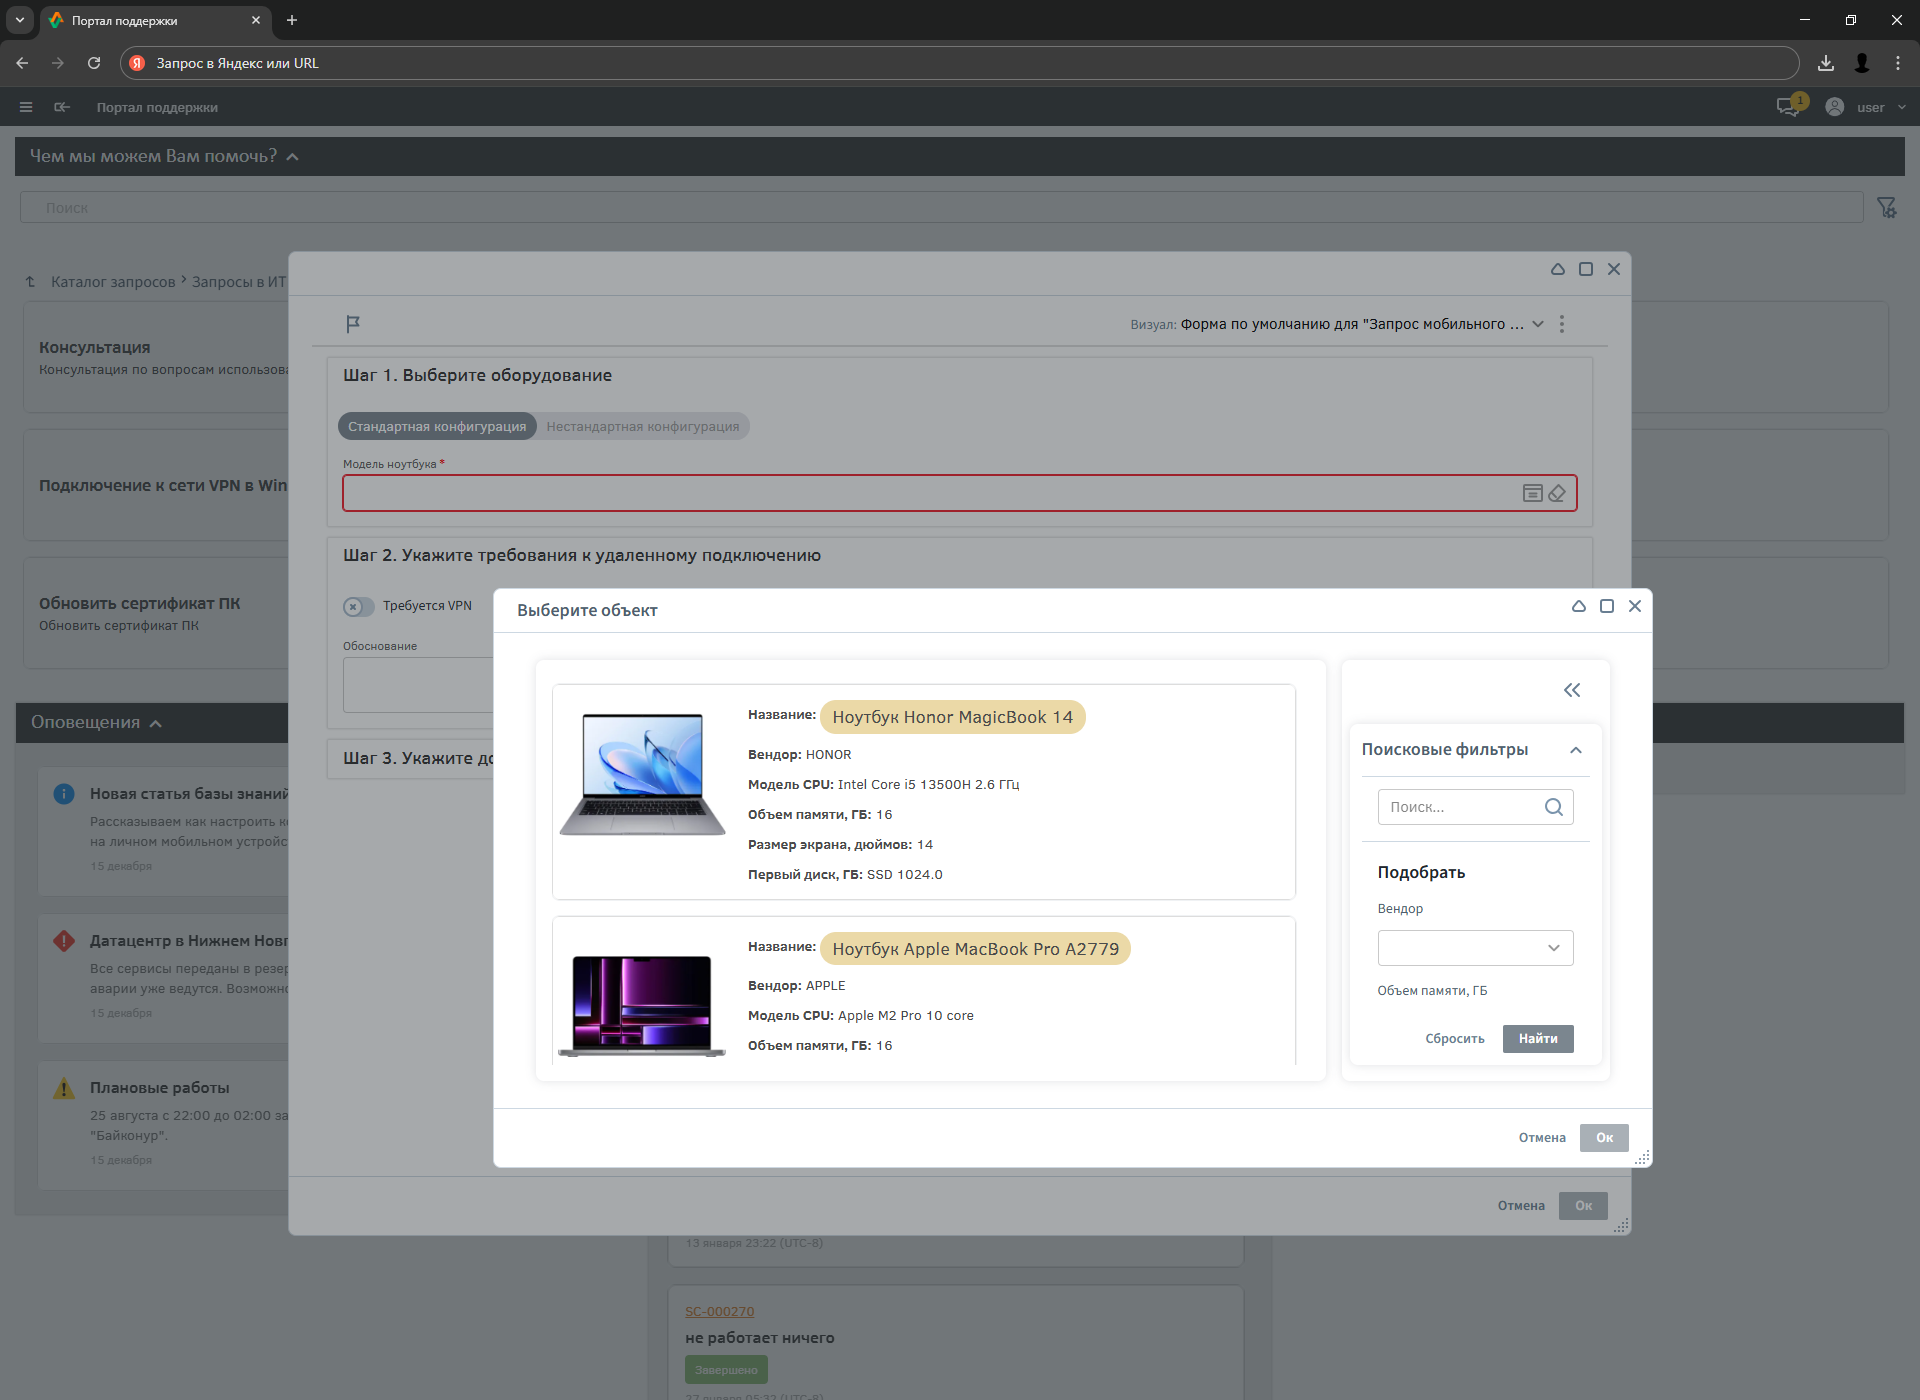Open chat notifications icon in header
The width and height of the screenshot is (1920, 1400).
coord(1788,107)
